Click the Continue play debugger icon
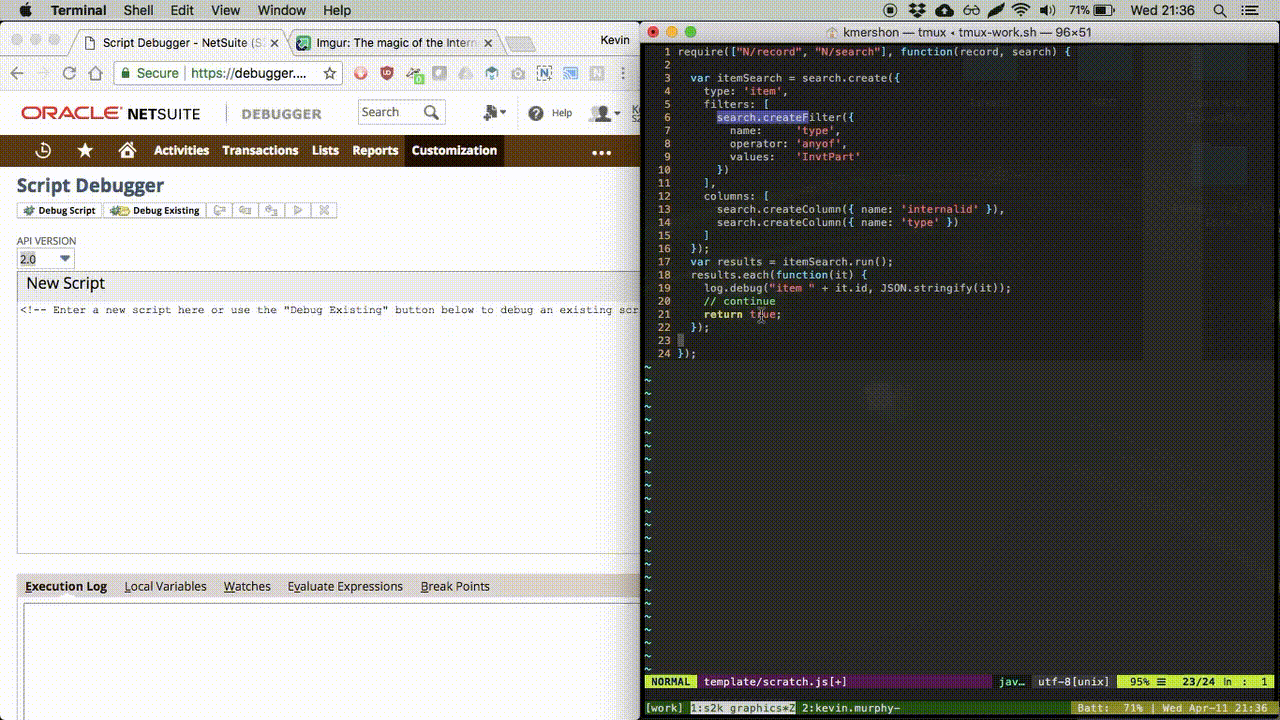The width and height of the screenshot is (1280, 720). coord(298,210)
